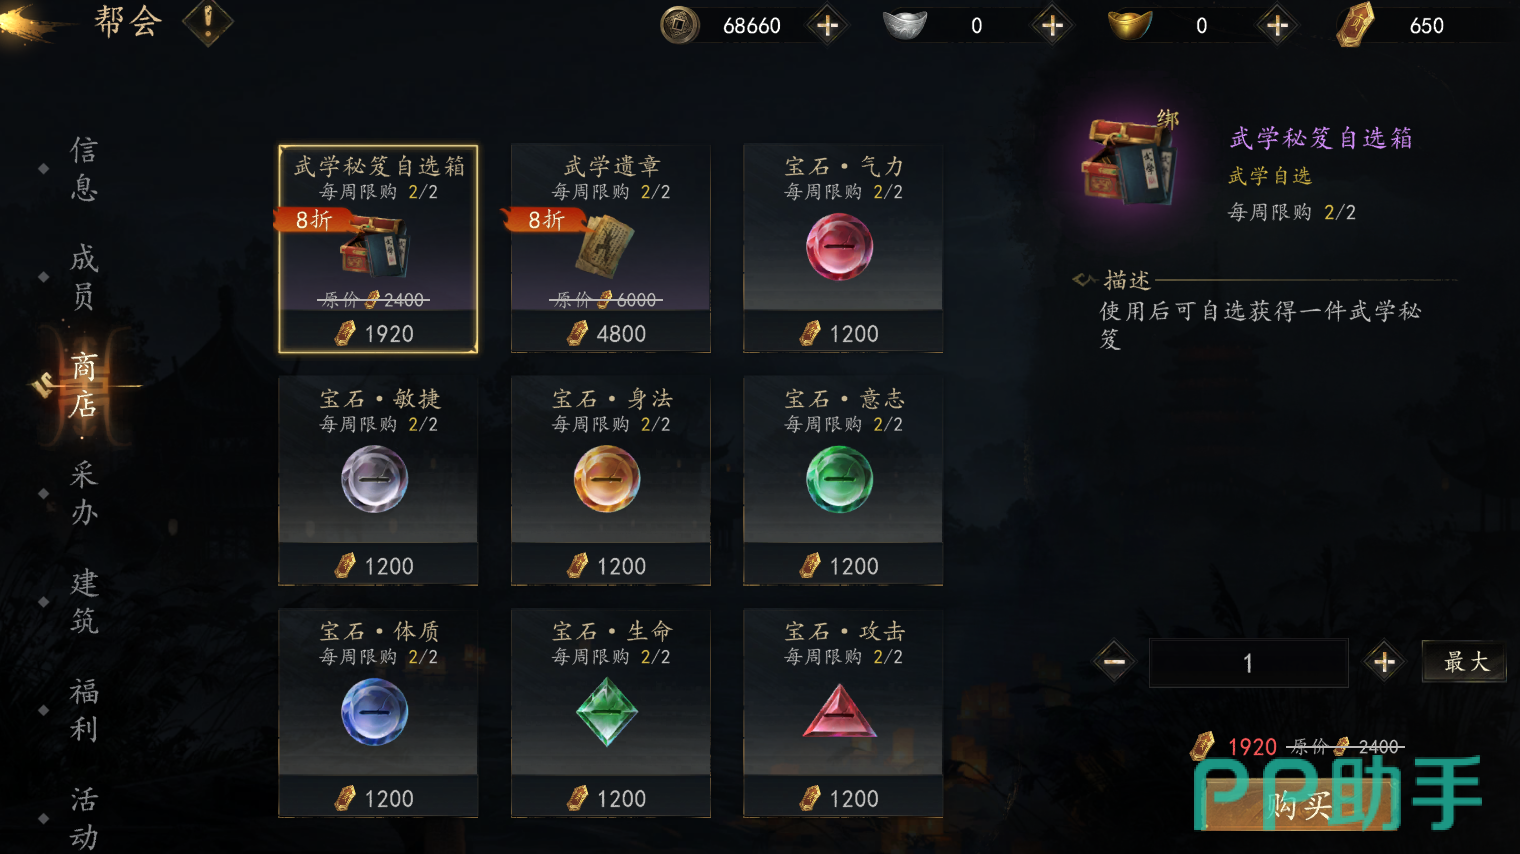
Task: Add silver ingots with its plus icon
Action: click(1052, 26)
